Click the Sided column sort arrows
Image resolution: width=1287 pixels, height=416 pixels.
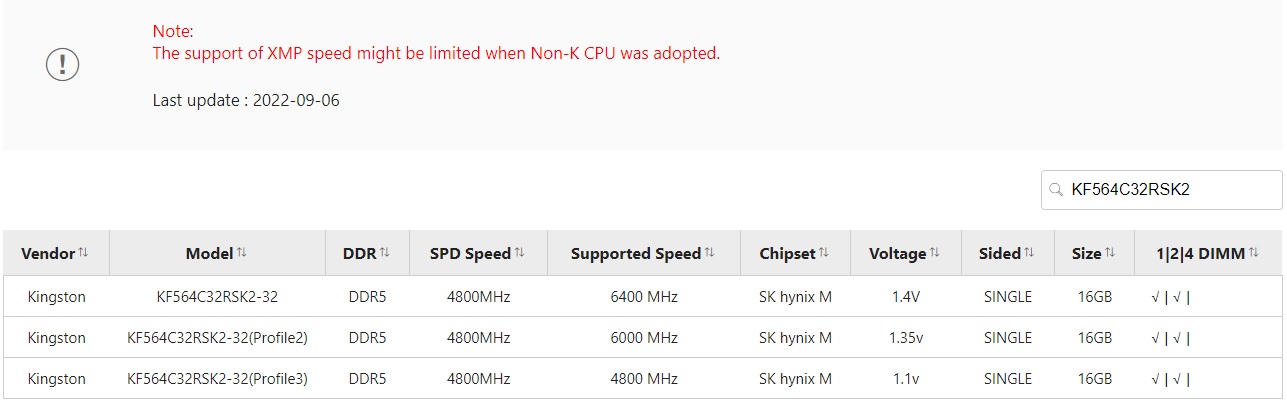coord(1029,253)
